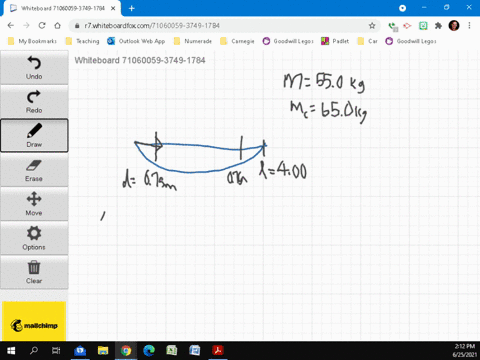Open Outlook Web App bookmark

click(x=136, y=41)
